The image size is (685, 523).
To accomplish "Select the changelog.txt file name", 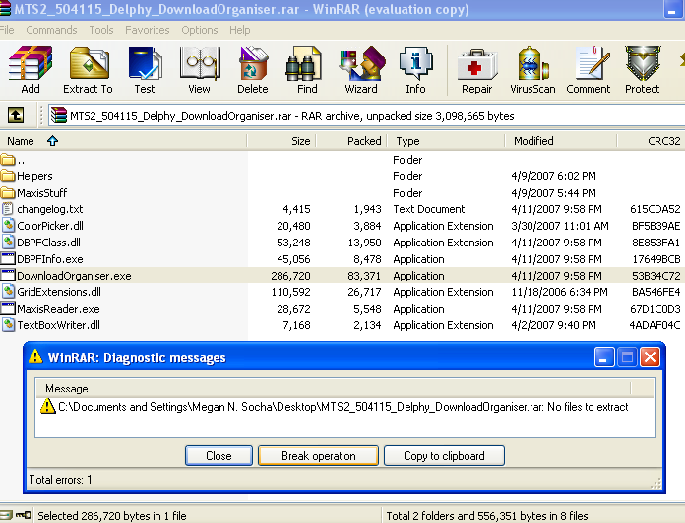I will coord(50,209).
